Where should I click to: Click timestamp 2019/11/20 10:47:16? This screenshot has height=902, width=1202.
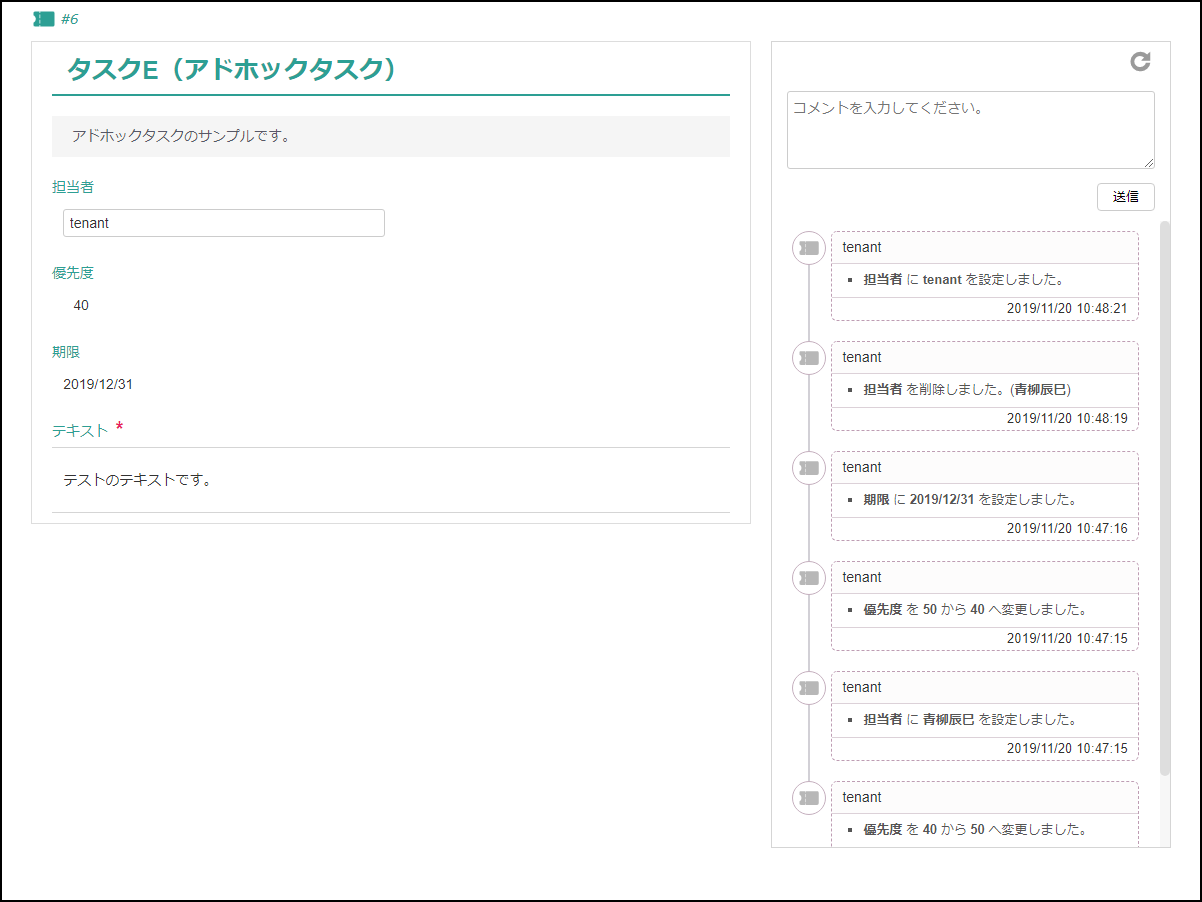point(1067,528)
